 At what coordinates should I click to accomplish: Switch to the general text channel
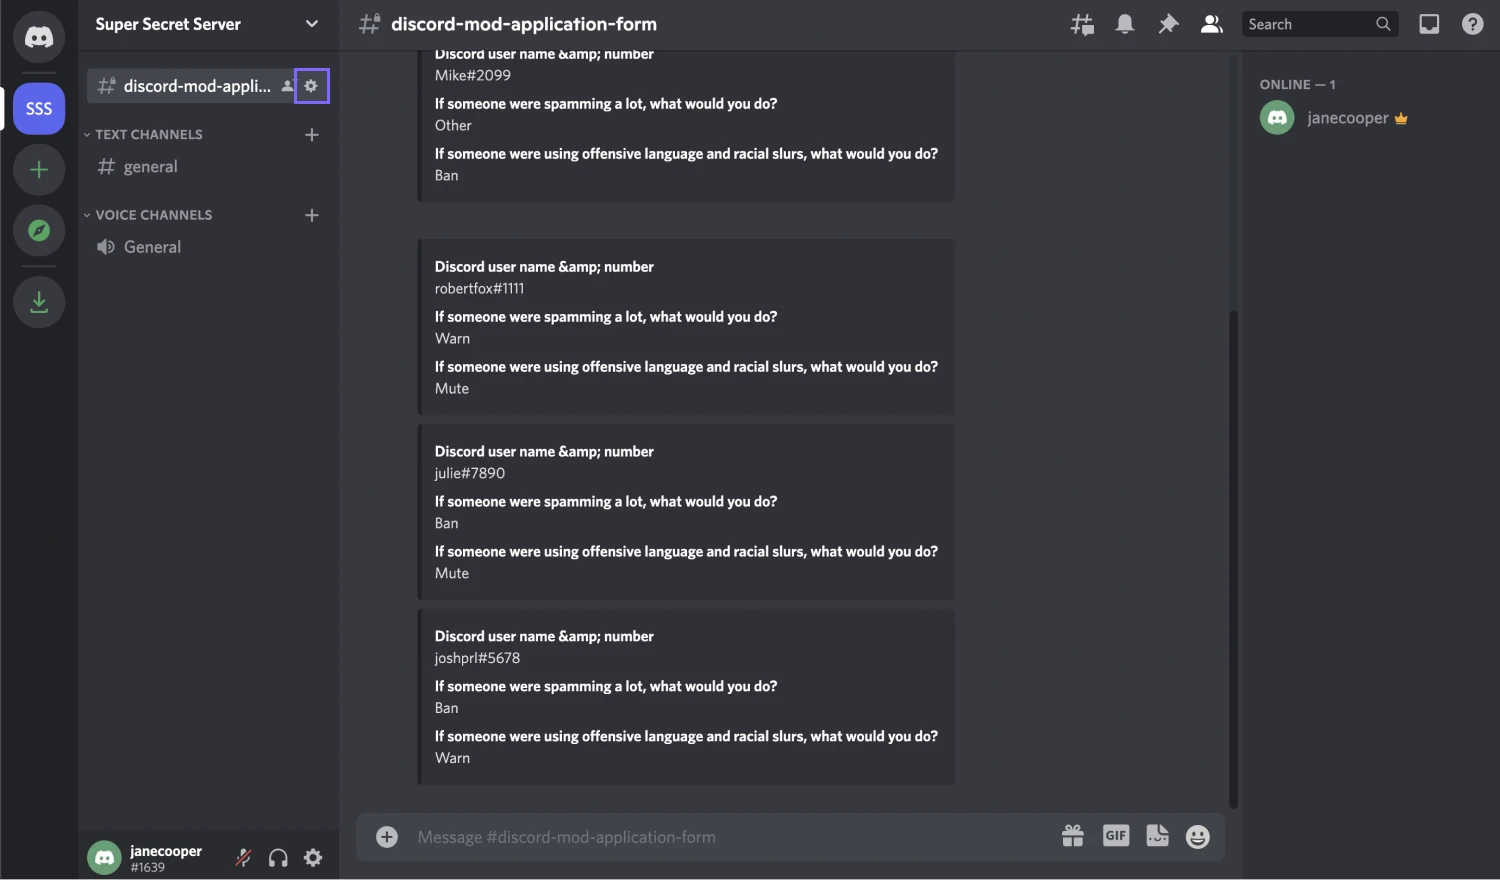point(150,166)
